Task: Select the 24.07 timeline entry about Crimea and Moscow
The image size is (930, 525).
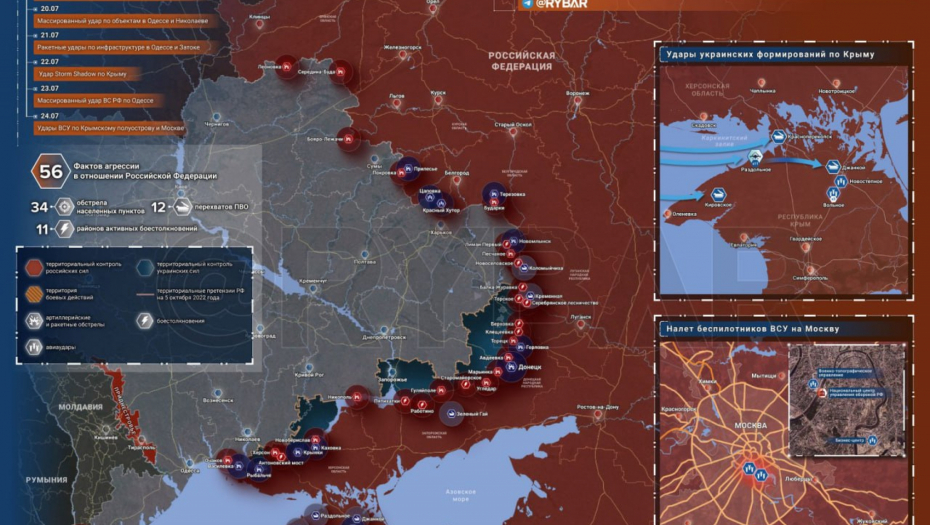Action: pos(98,129)
